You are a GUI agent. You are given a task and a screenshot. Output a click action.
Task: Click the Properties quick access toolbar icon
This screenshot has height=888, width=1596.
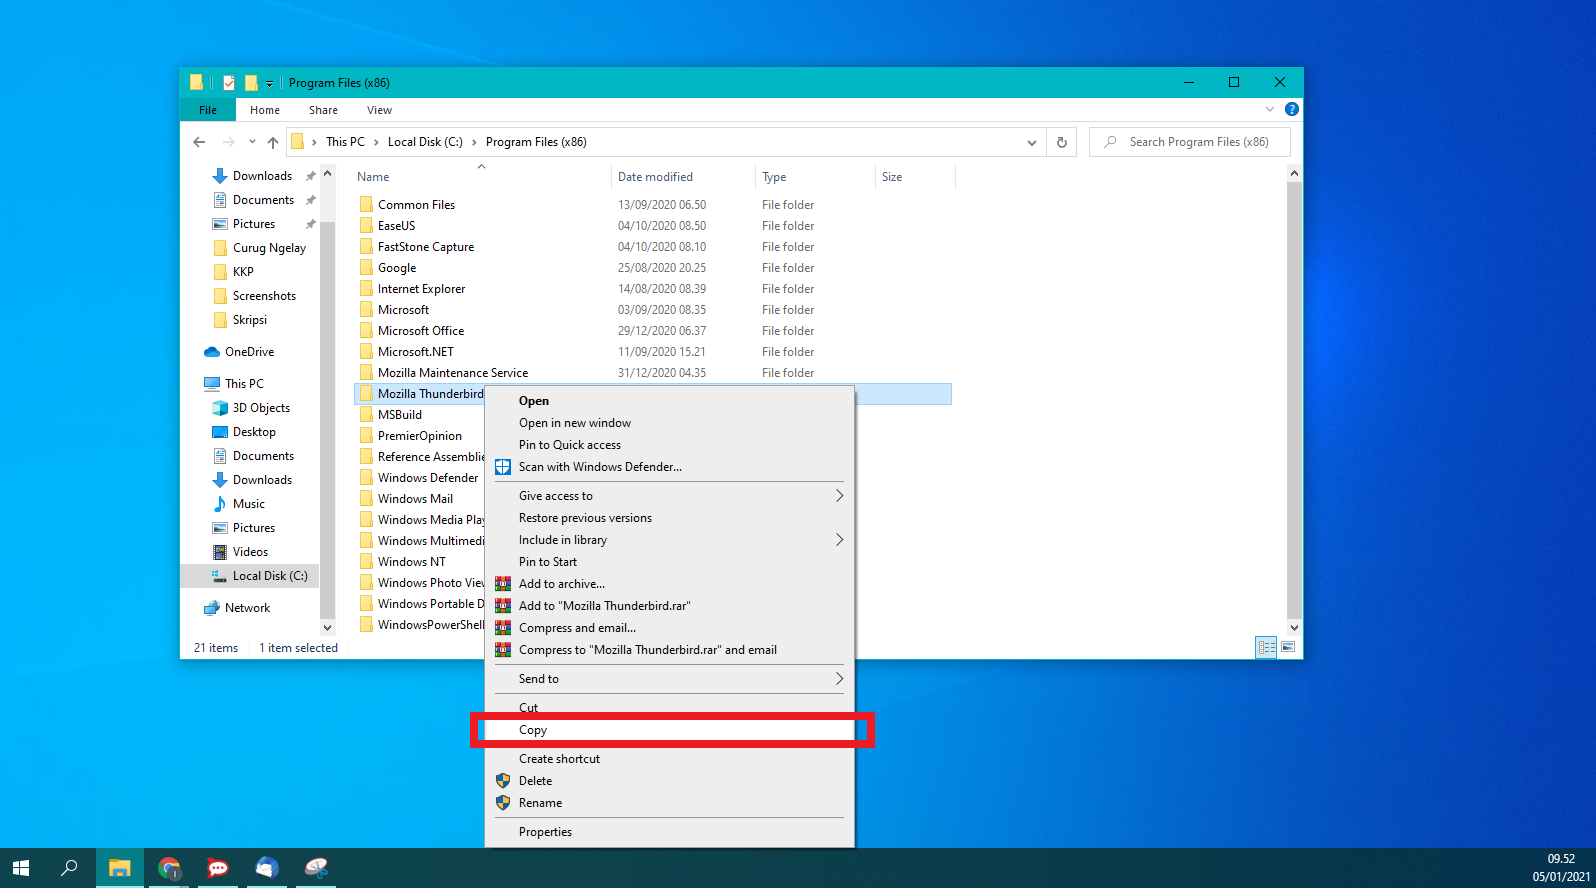[229, 83]
